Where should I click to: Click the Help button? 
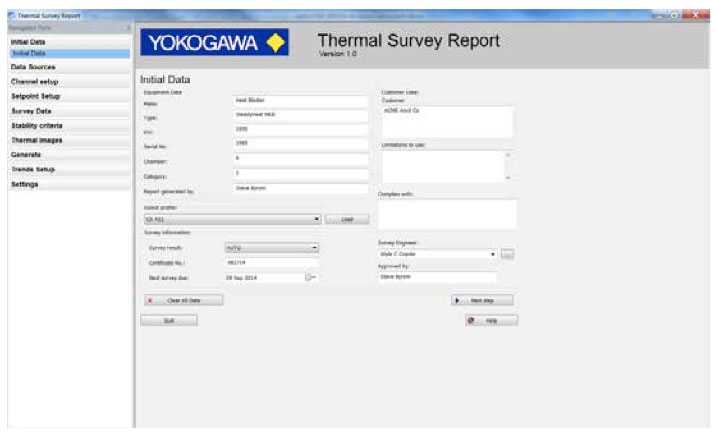point(492,321)
